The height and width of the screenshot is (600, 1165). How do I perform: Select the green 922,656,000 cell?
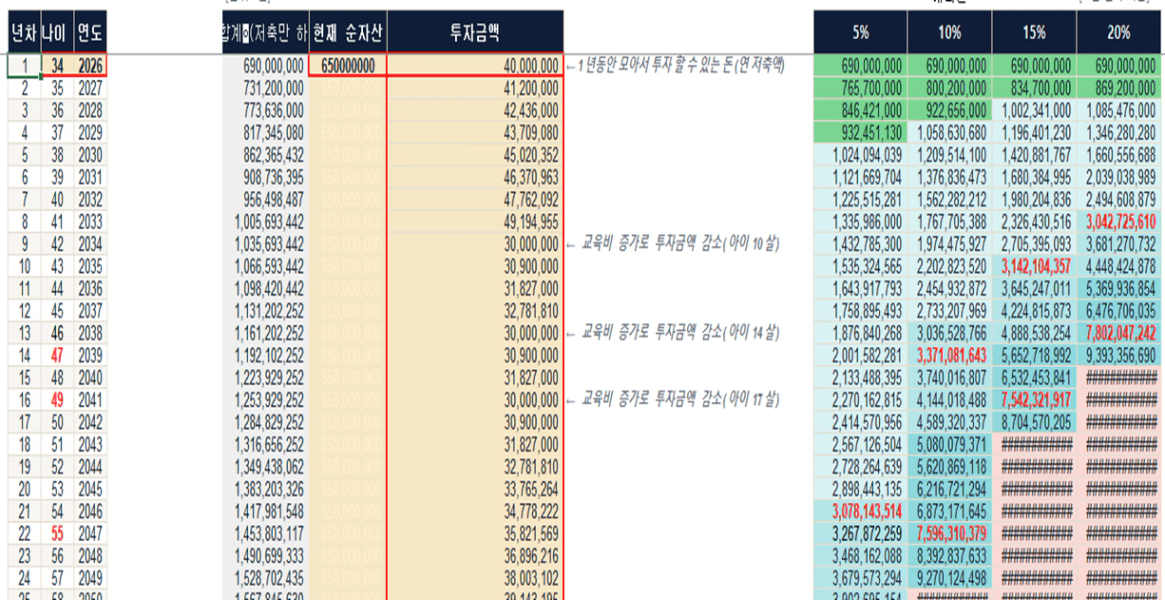coord(950,110)
